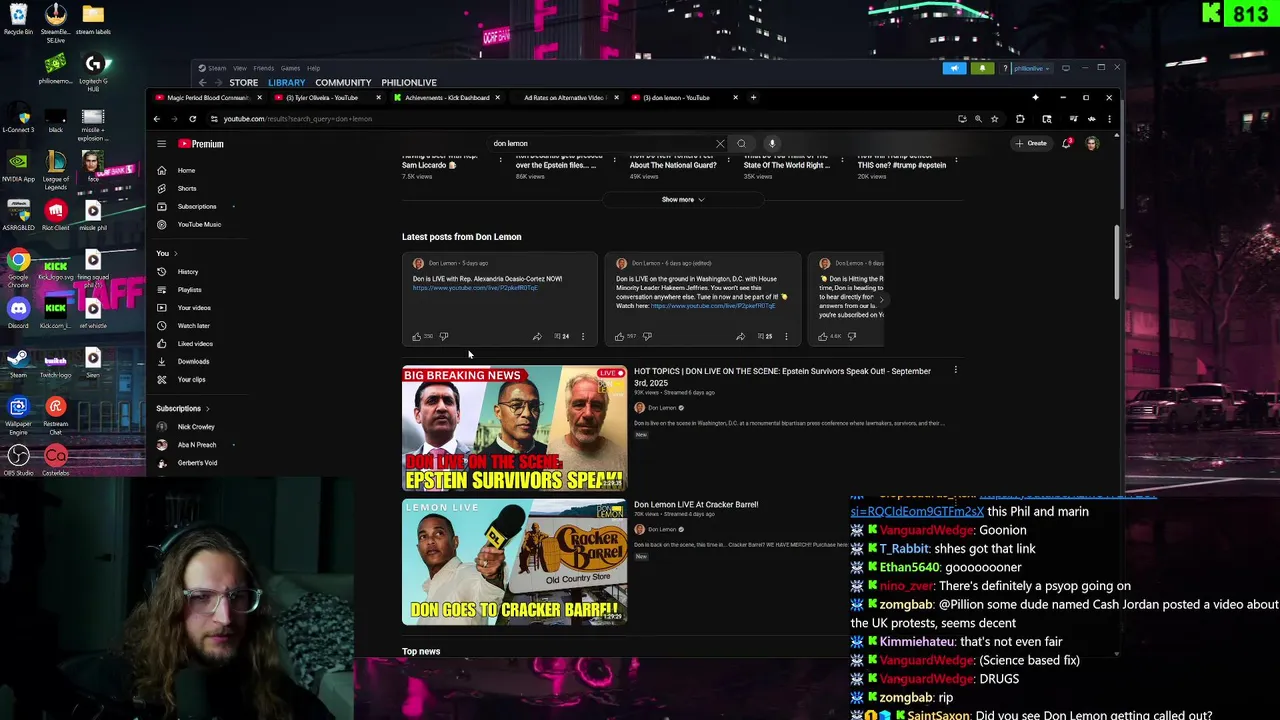Click the YouTube search input field

click(603, 144)
